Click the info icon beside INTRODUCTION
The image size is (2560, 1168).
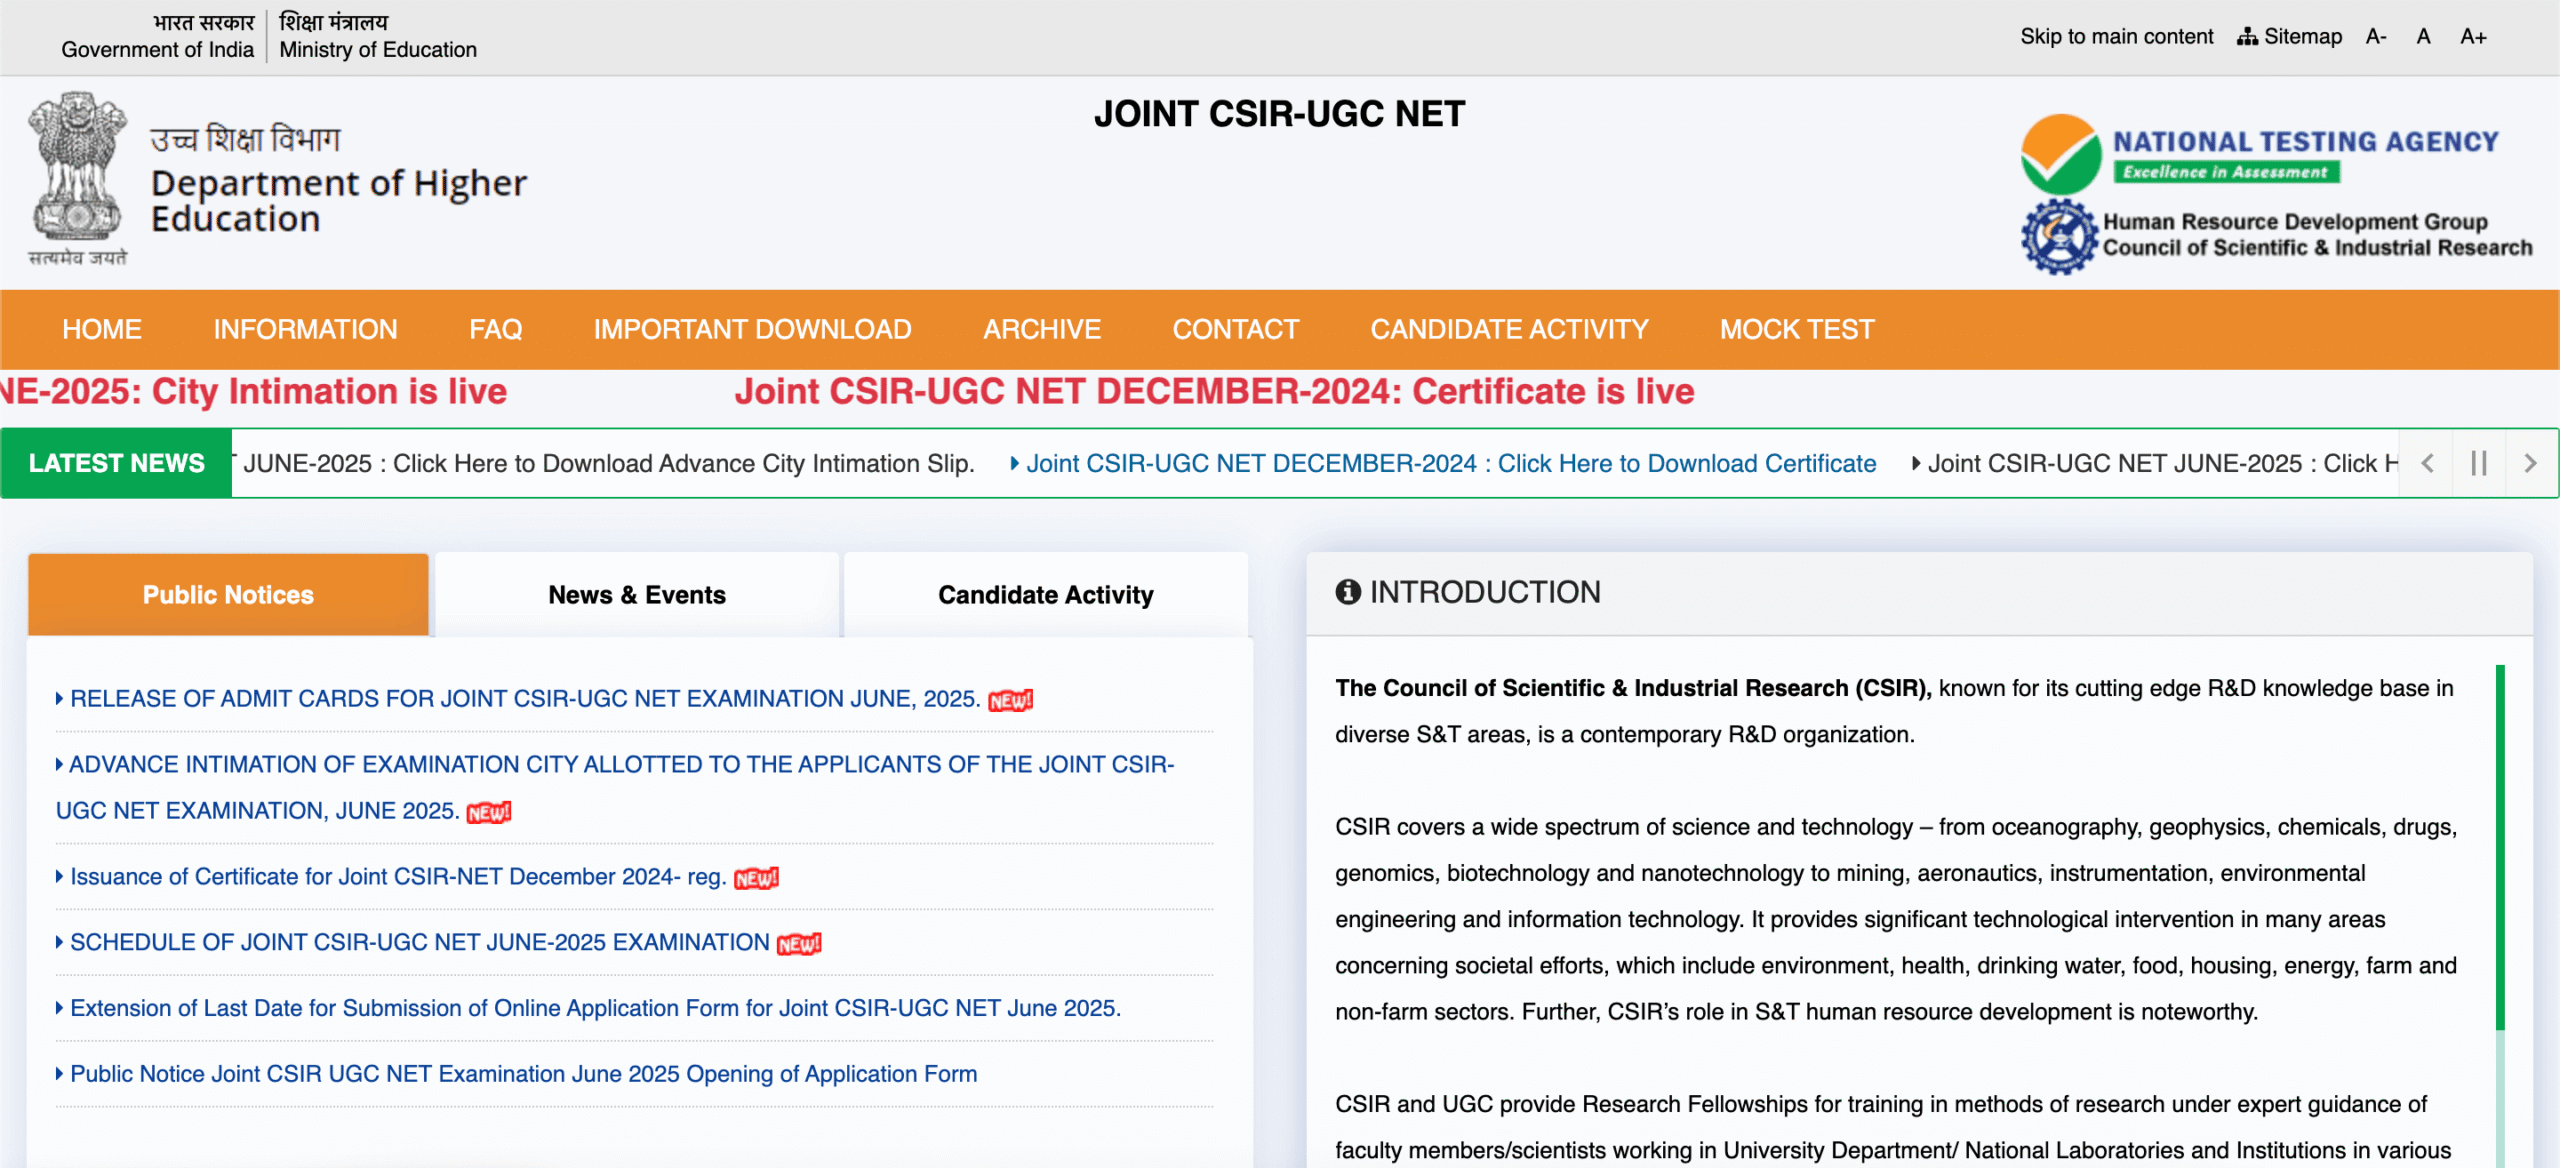(1348, 592)
